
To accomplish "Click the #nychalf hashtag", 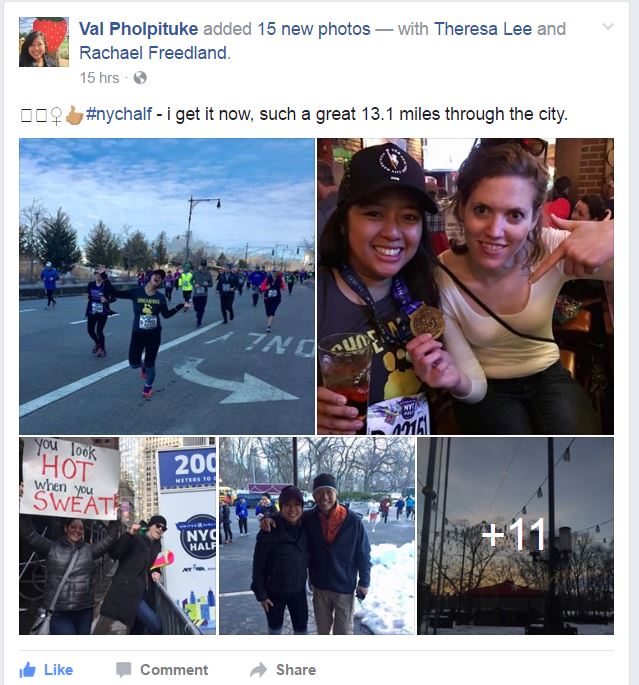I will (x=119, y=114).
